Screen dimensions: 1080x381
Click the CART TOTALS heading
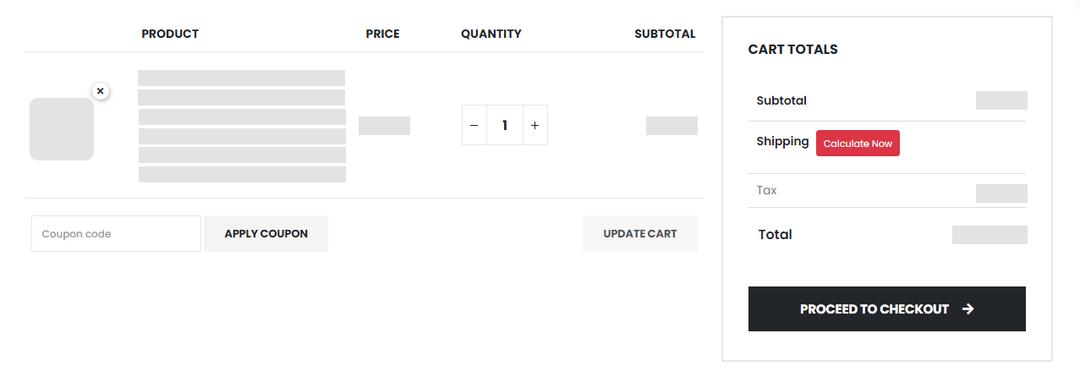(x=793, y=50)
